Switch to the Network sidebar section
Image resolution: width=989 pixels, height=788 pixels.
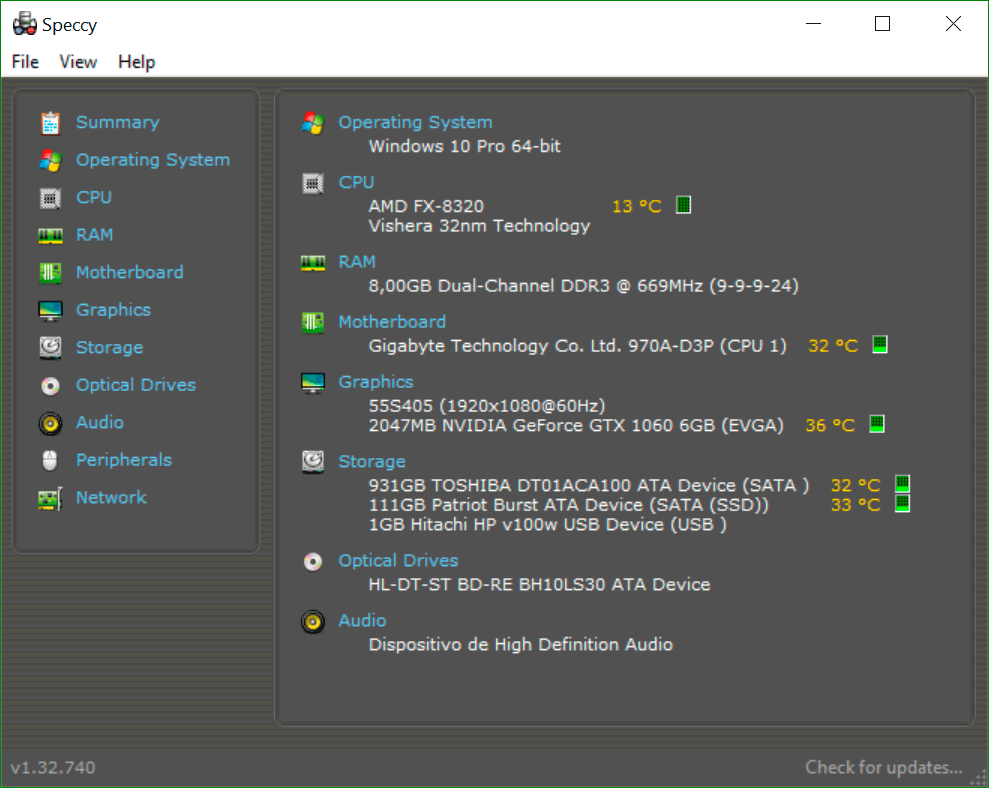pyautogui.click(x=112, y=497)
